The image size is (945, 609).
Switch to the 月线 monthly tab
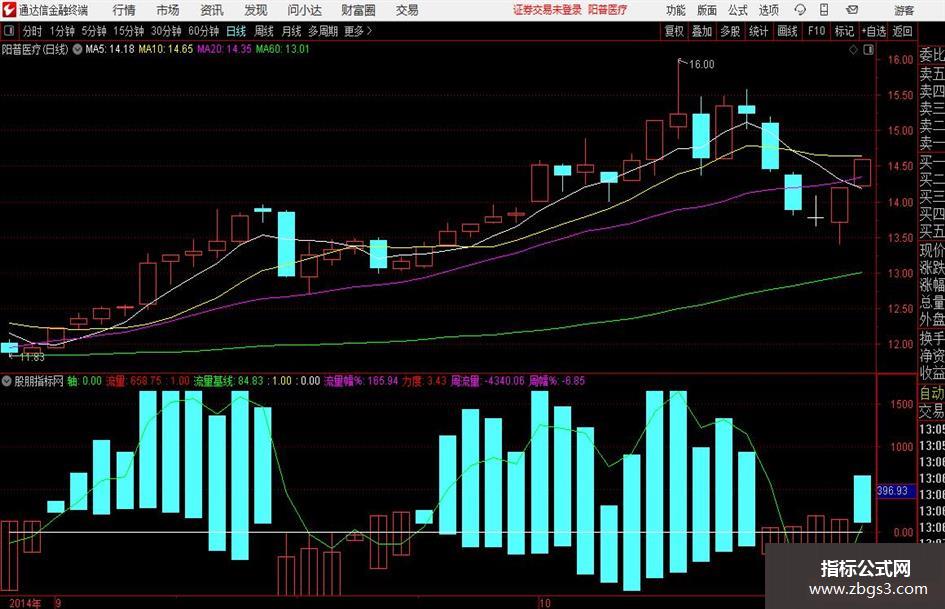291,31
